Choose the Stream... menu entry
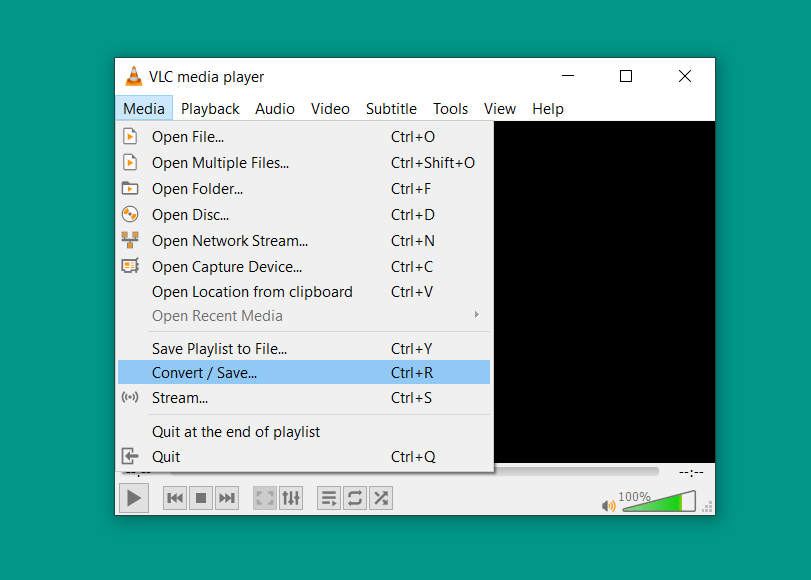811x580 pixels. pyautogui.click(x=304, y=397)
